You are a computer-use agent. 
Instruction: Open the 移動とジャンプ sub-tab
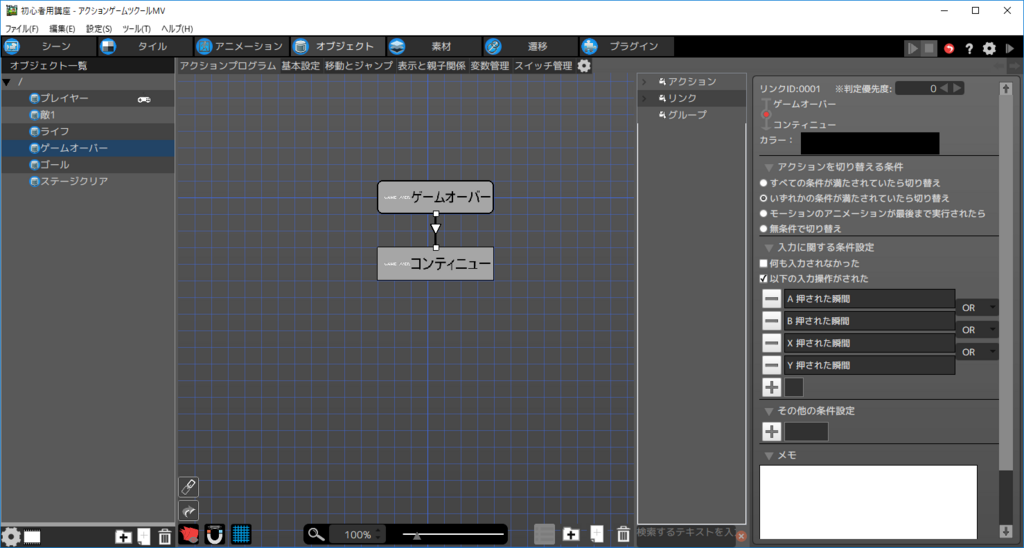click(x=359, y=66)
